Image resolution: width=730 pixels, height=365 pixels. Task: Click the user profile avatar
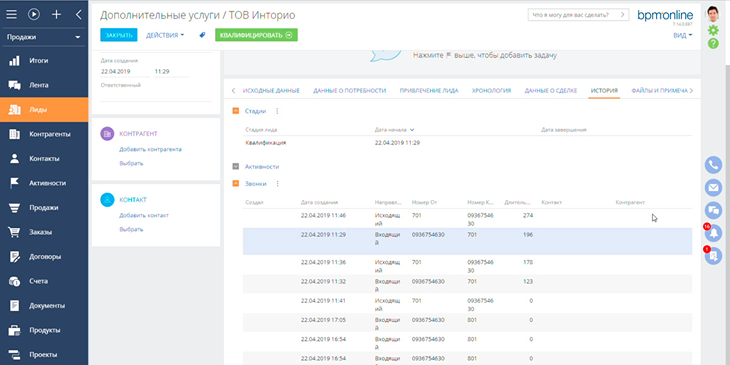click(x=713, y=14)
